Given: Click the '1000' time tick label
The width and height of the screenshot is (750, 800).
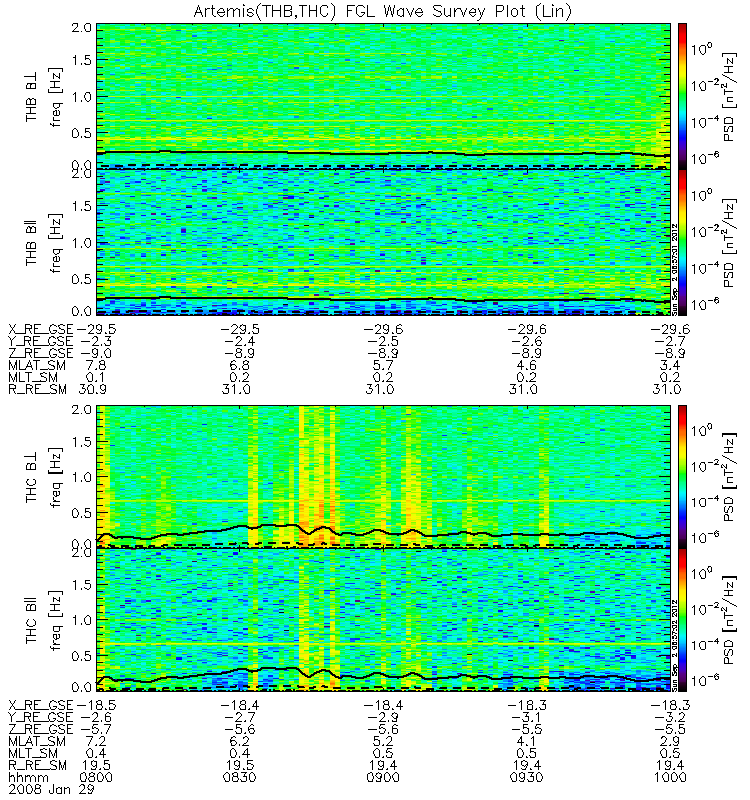Looking at the screenshot, I should click(670, 778).
